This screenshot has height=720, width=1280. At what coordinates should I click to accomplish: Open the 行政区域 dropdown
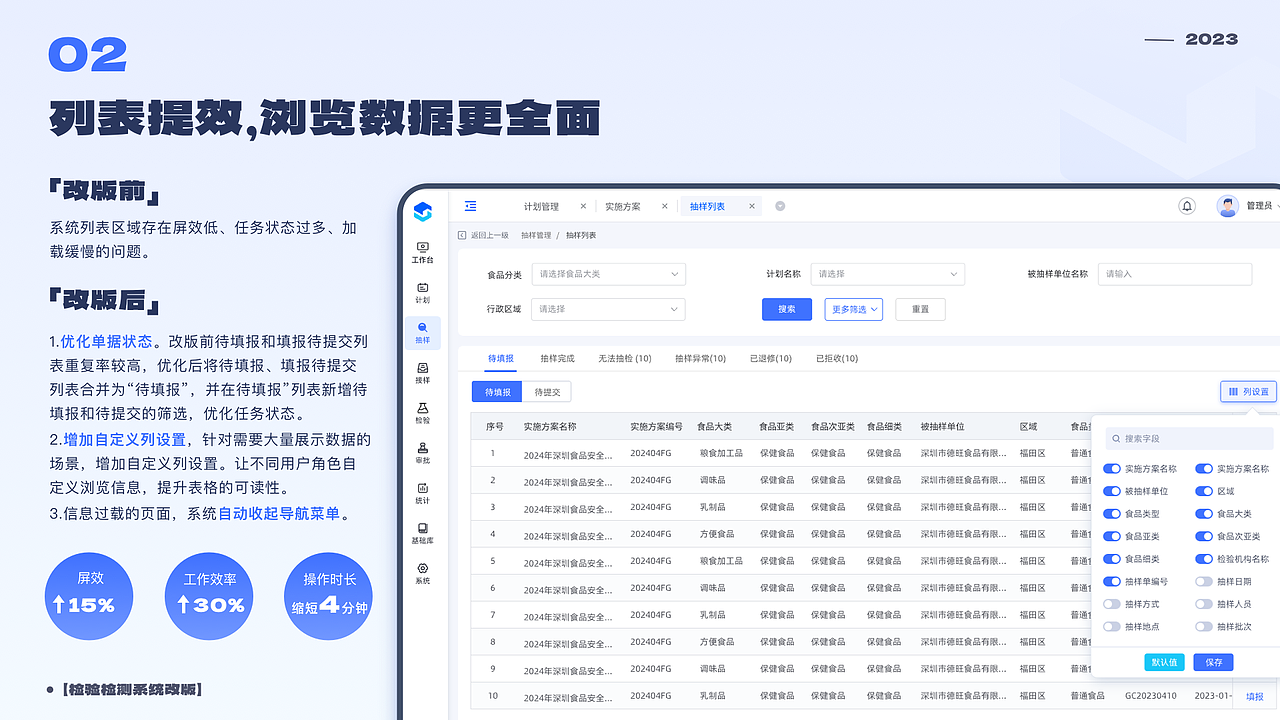coord(608,309)
